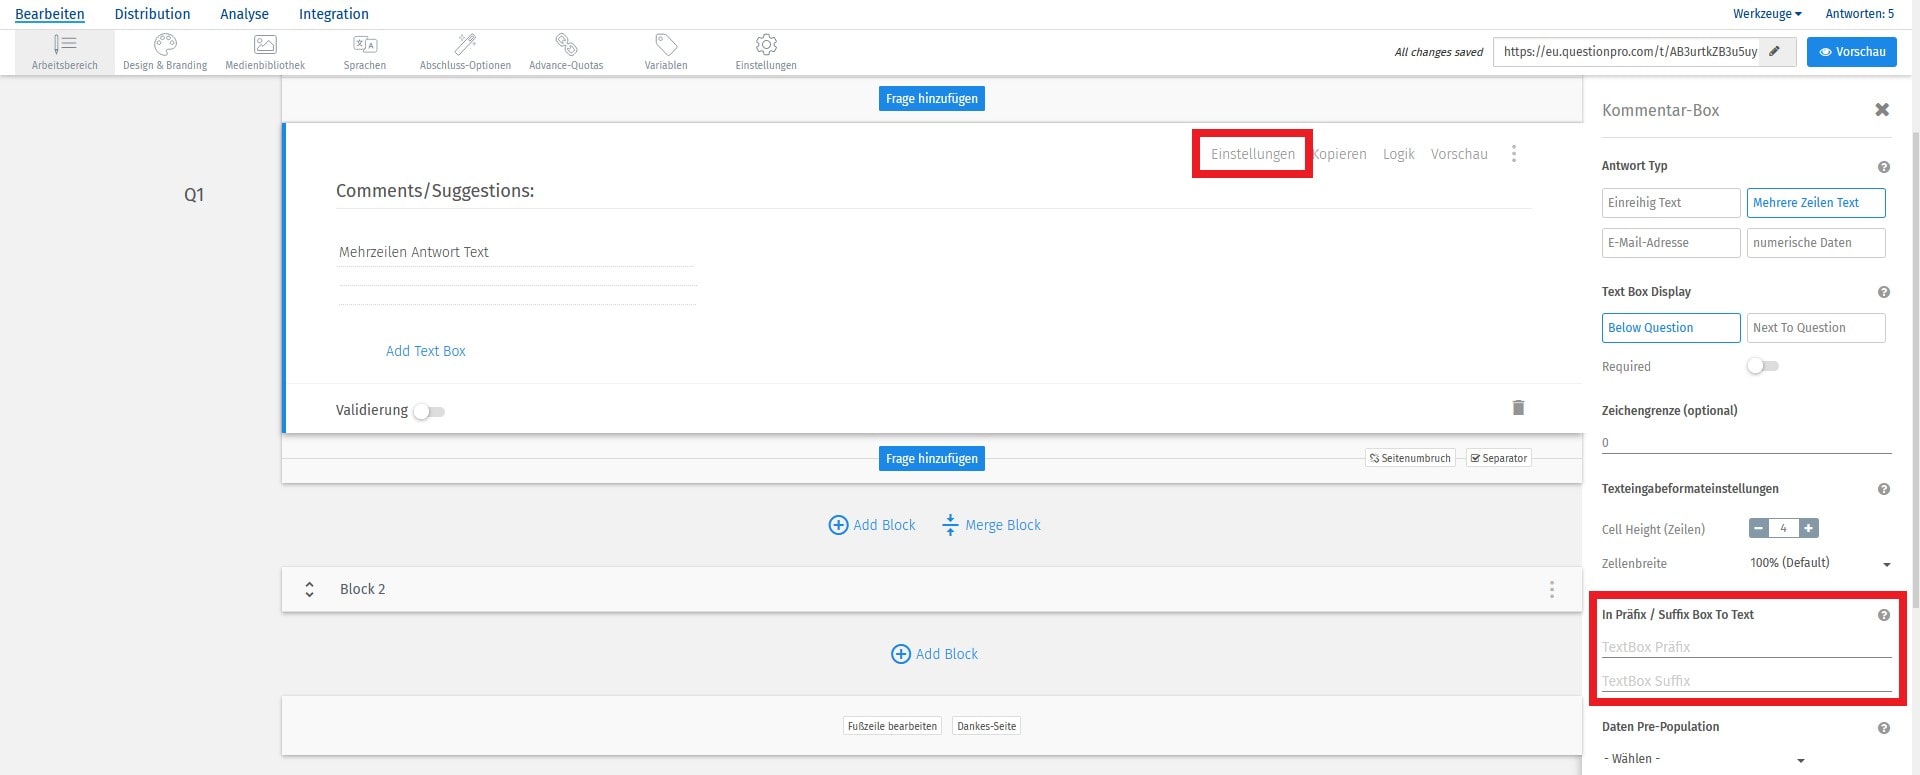The image size is (1920, 775).
Task: Choose Next To Question display
Action: point(1816,328)
